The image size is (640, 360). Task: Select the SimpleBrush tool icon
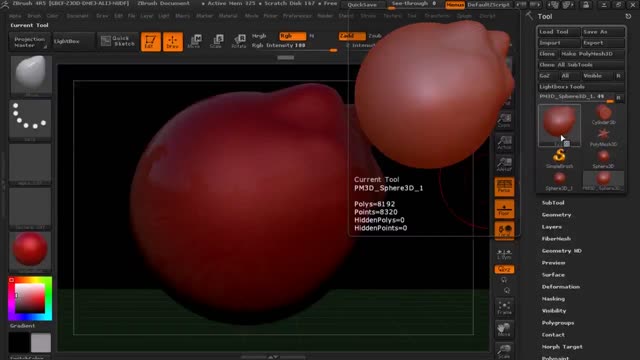559,159
